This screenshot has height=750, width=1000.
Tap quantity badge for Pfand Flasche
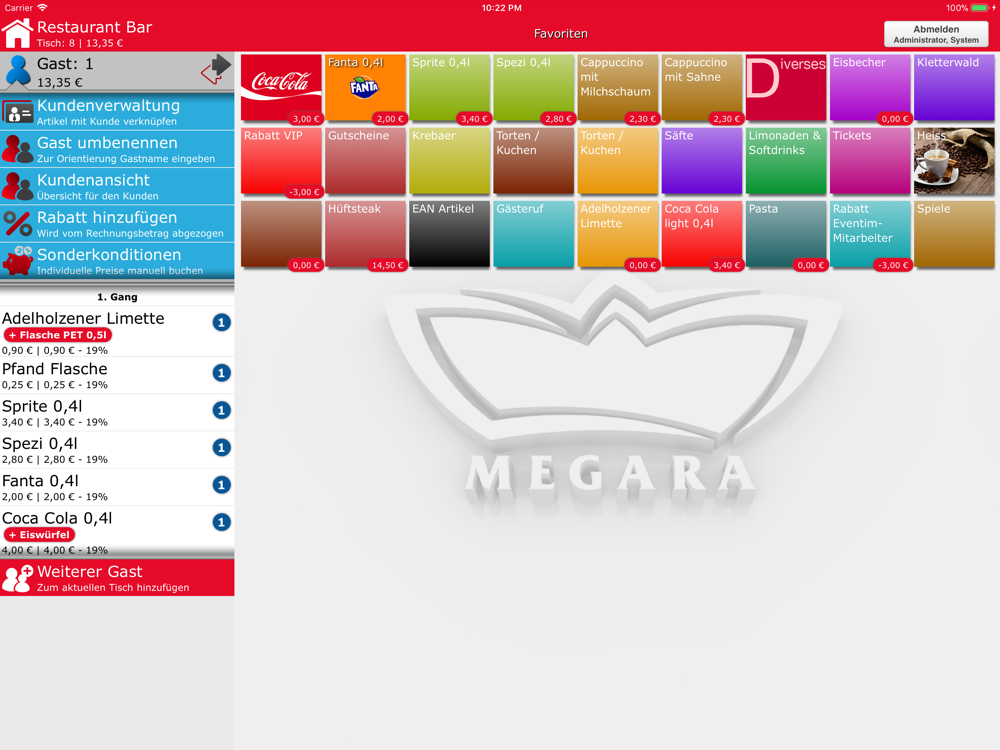tap(221, 373)
